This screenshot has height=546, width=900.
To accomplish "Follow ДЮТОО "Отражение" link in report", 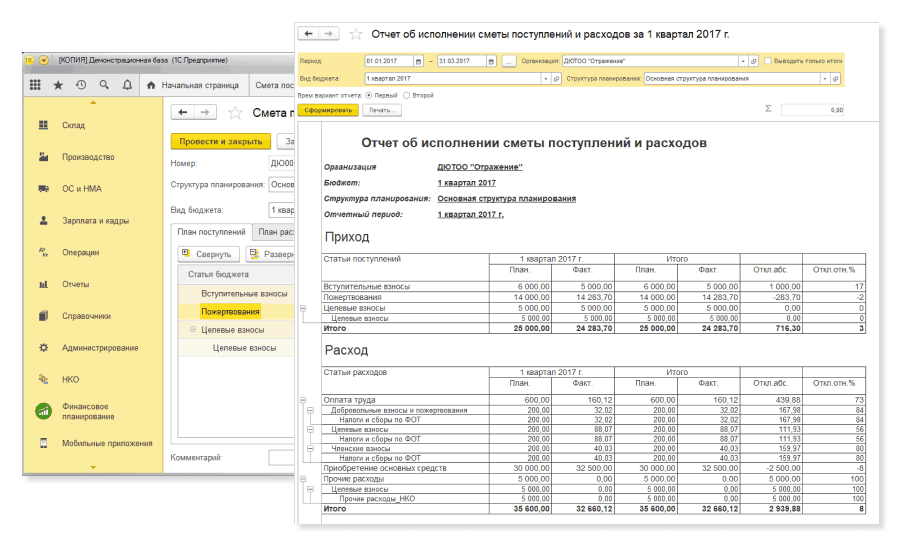I will pyautogui.click(x=480, y=167).
